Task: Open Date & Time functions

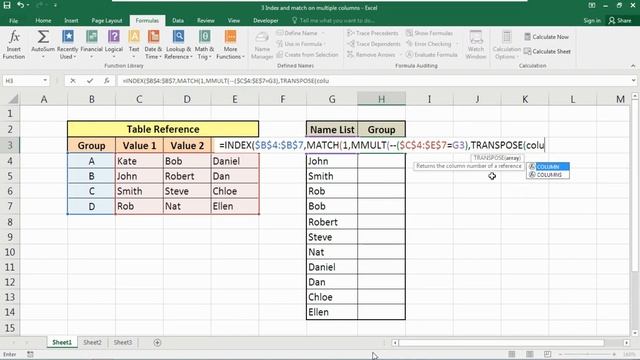Action: [153, 45]
